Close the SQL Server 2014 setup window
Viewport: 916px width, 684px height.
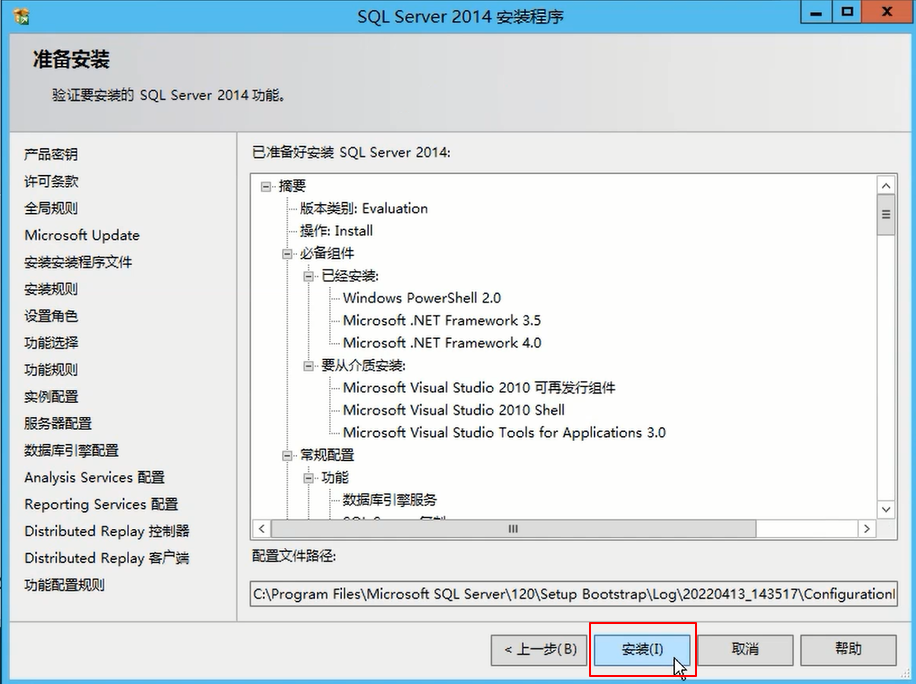(x=887, y=12)
